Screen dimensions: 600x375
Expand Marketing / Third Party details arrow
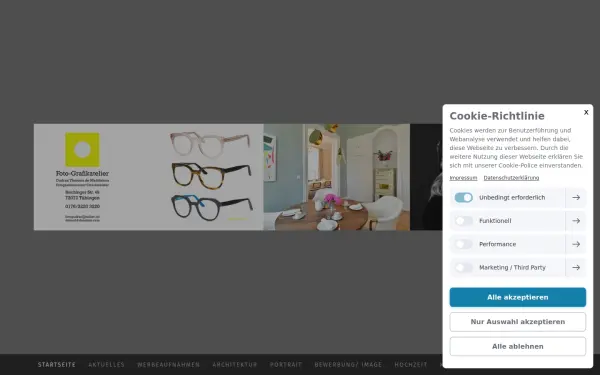(x=576, y=267)
